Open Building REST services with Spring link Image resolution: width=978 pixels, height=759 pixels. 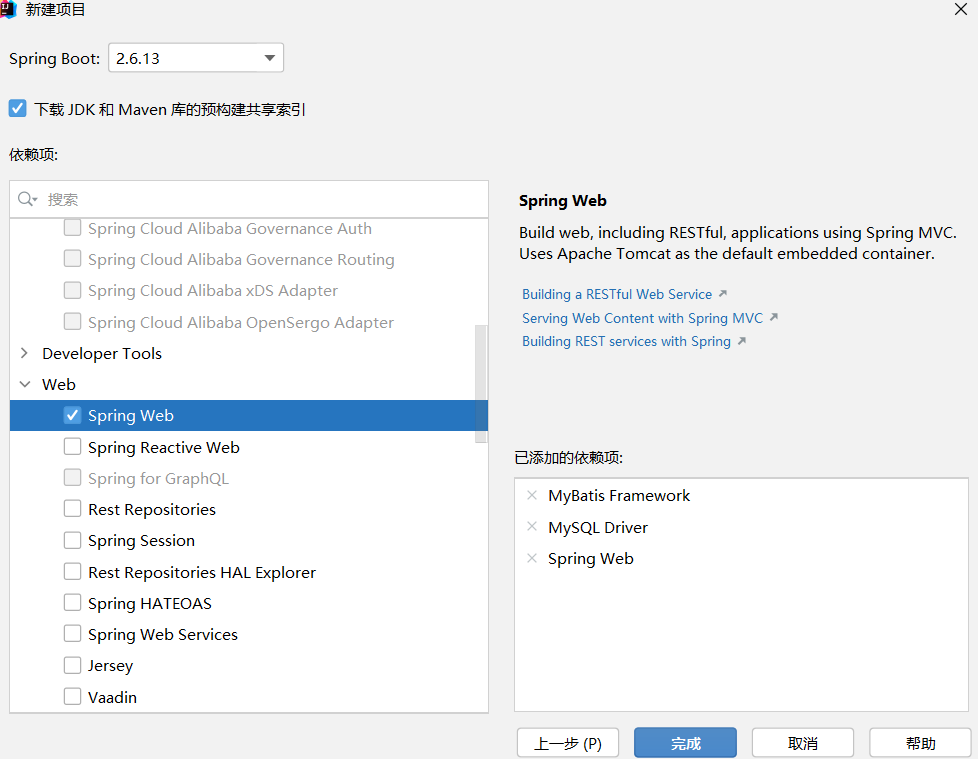626,341
